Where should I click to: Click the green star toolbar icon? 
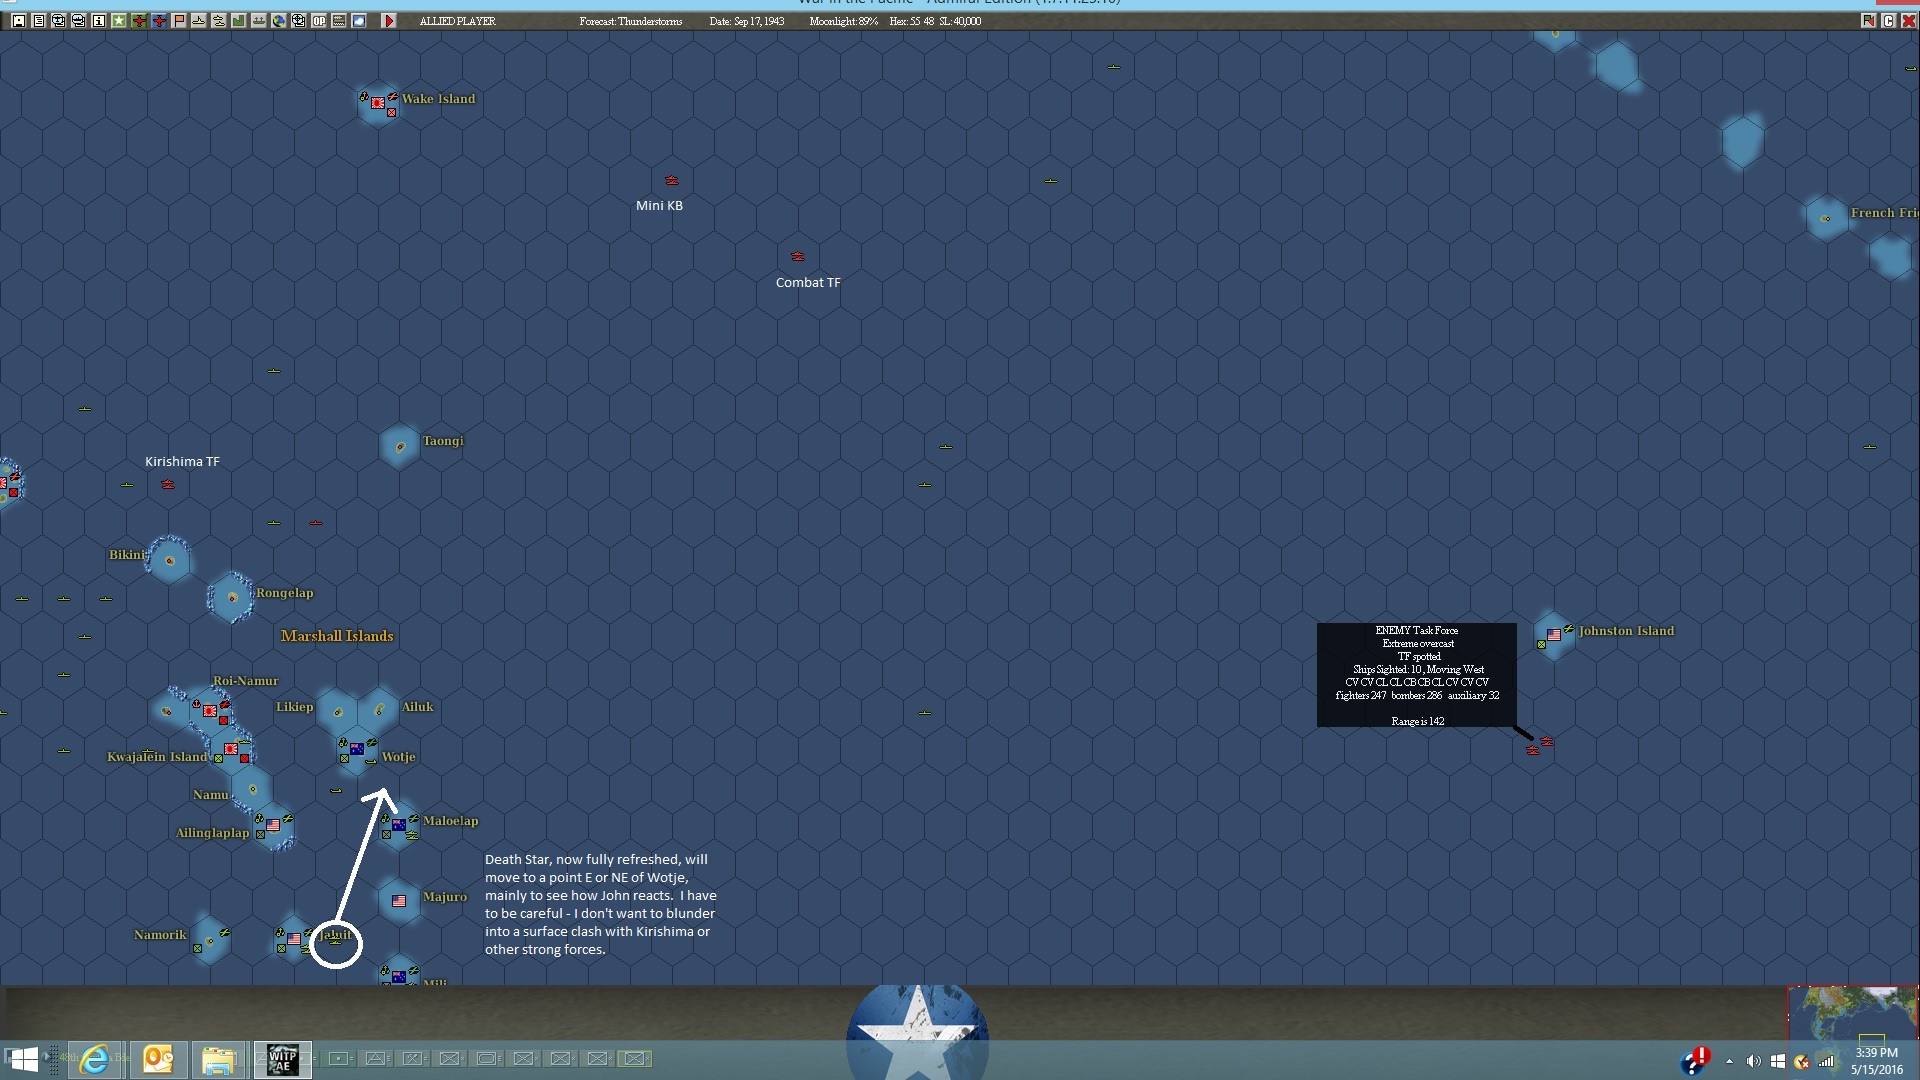tap(119, 21)
